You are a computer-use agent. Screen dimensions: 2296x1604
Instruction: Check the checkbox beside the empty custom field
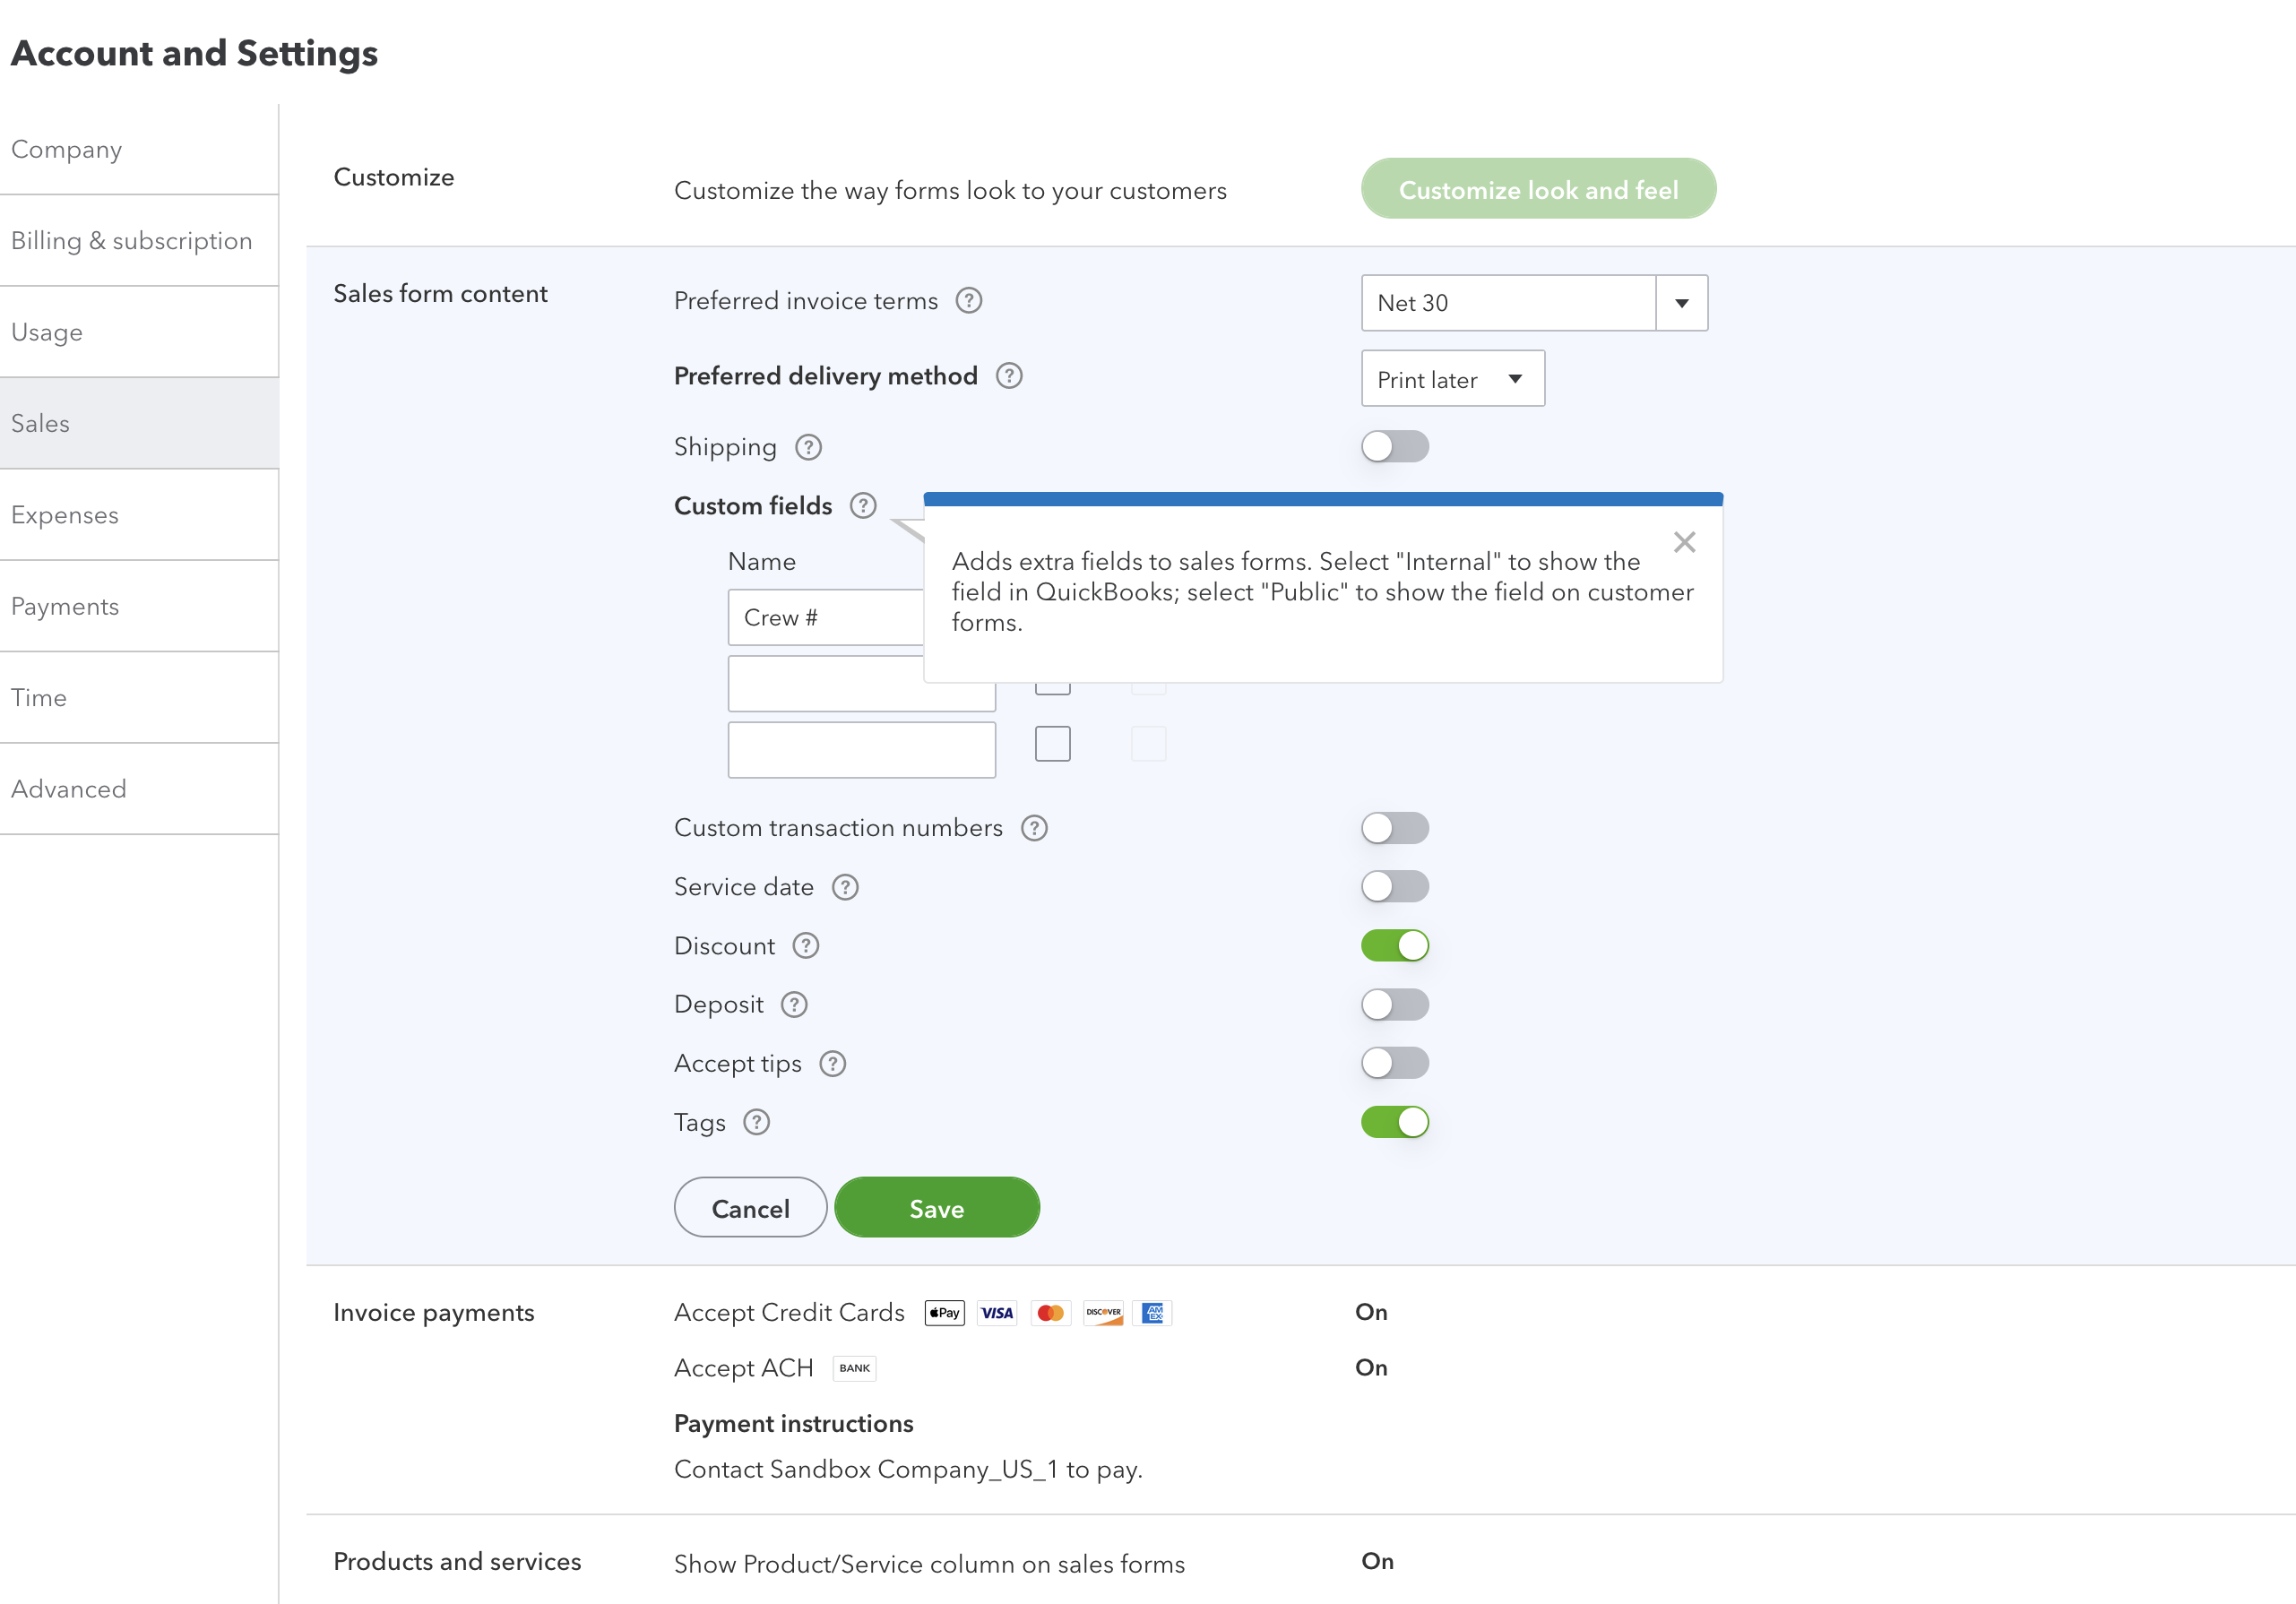(1052, 743)
